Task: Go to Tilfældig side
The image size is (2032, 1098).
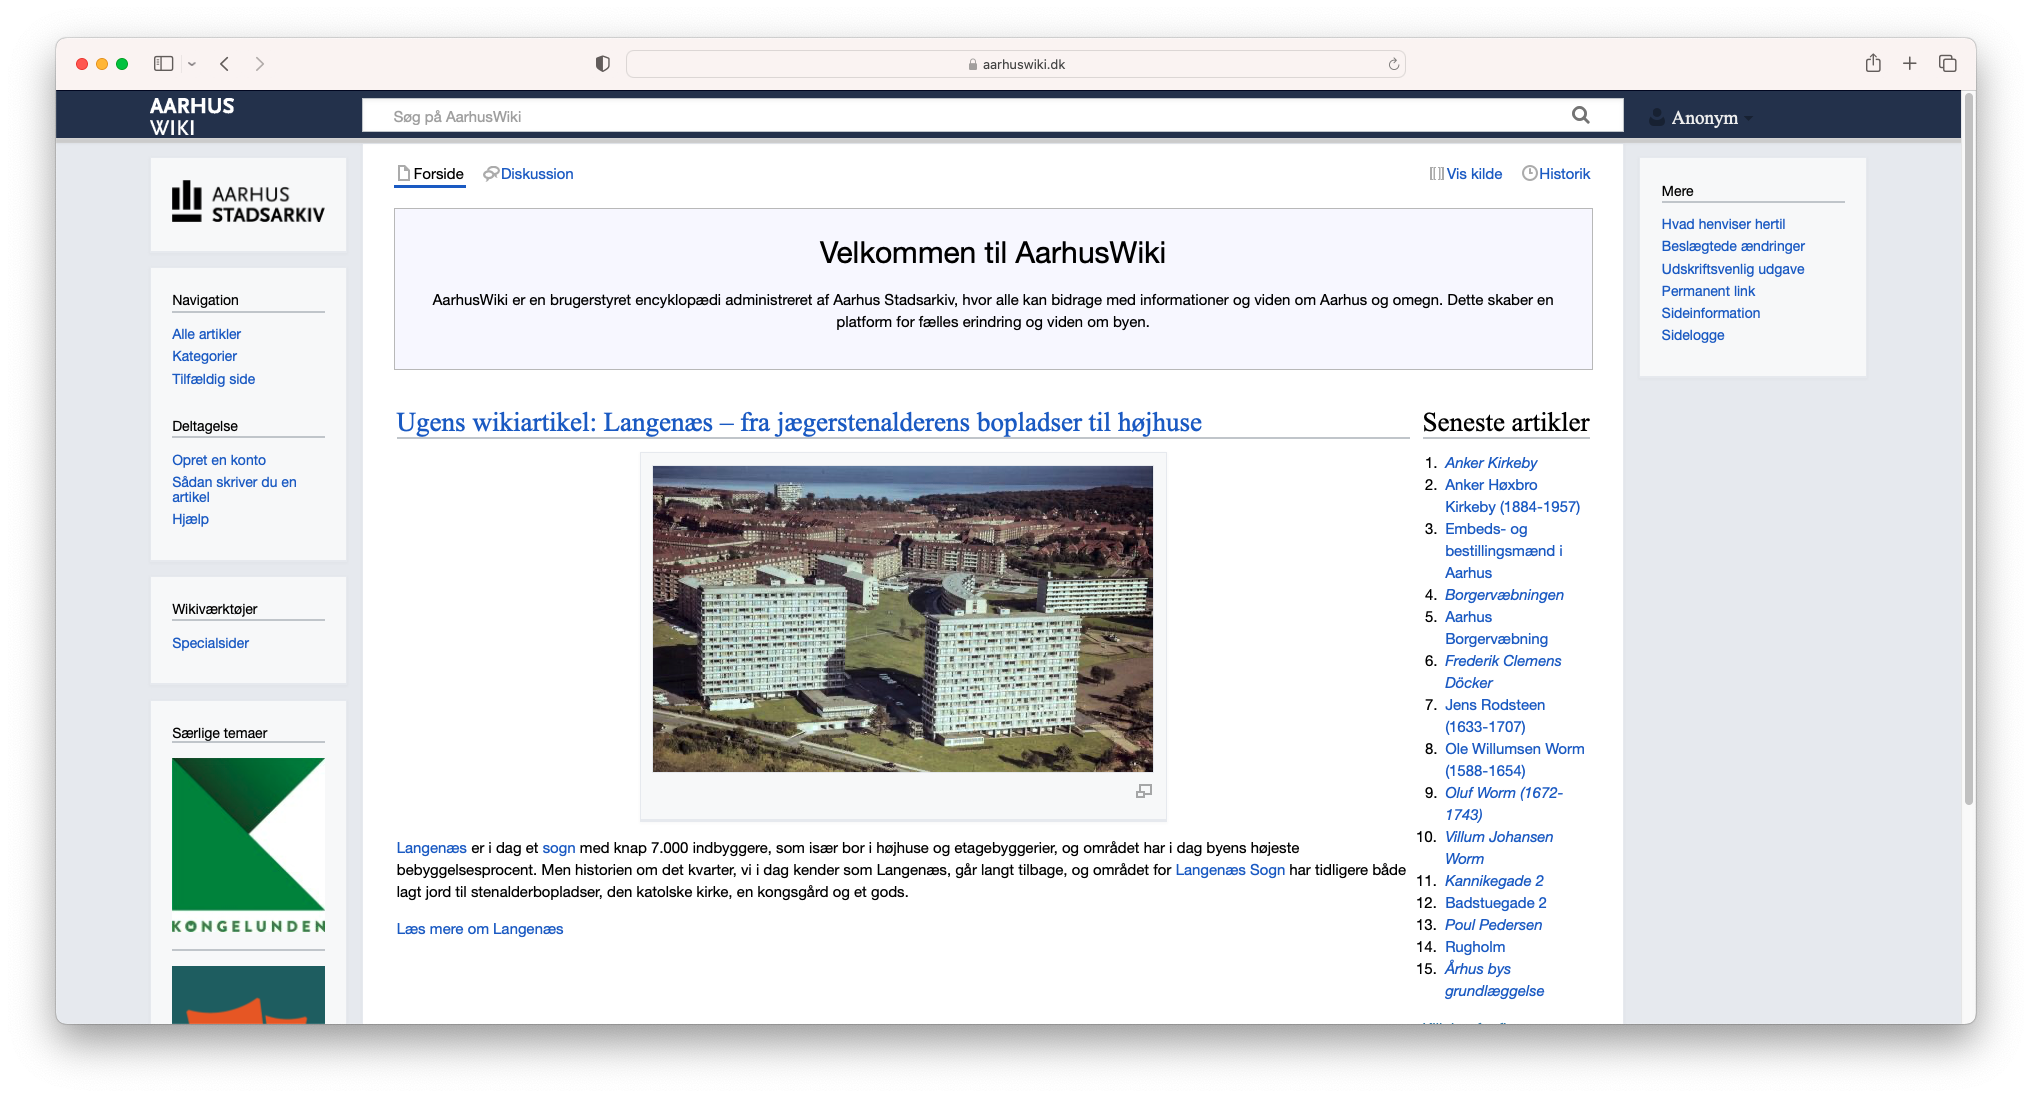Action: 213,379
